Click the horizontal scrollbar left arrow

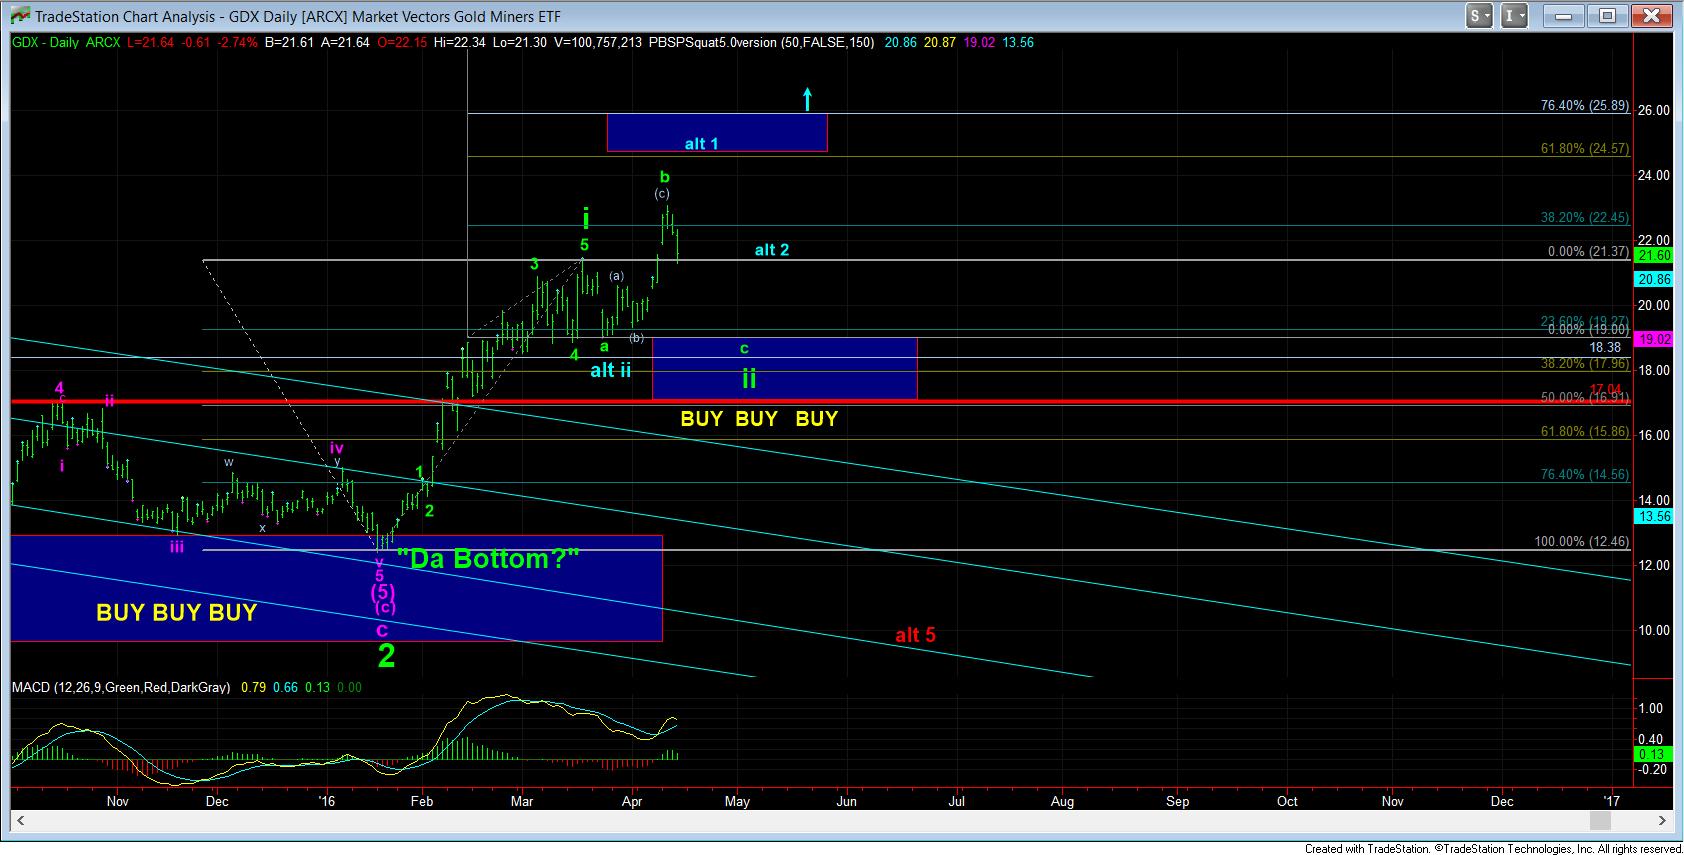pos(20,820)
